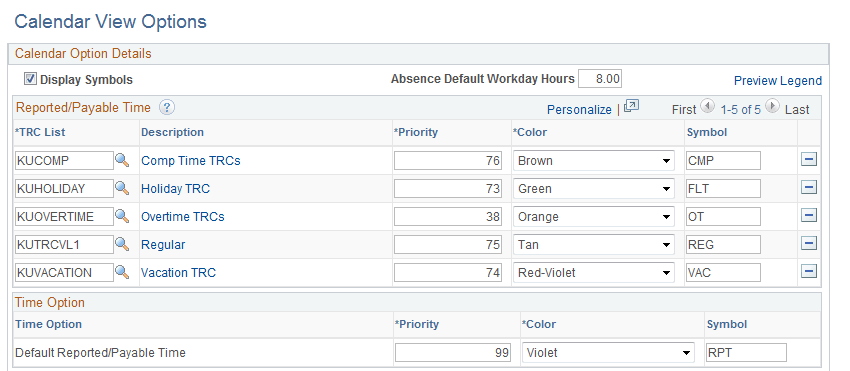Open Regular description link
The width and height of the screenshot is (850, 371).
click(163, 245)
